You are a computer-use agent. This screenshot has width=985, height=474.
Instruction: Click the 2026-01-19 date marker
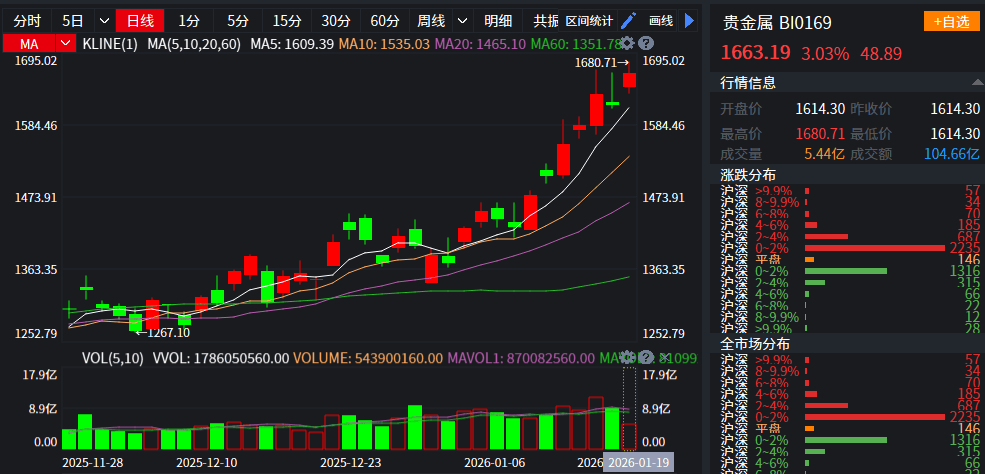tap(640, 463)
